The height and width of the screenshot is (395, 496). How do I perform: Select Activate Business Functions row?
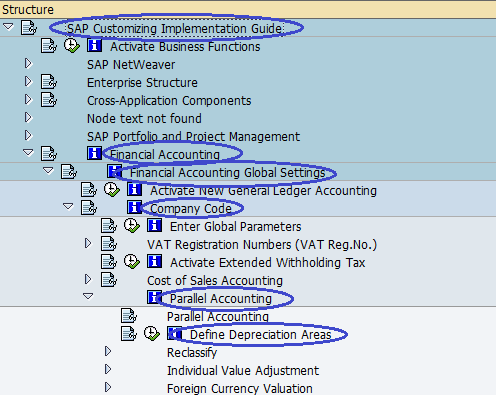click(x=185, y=47)
